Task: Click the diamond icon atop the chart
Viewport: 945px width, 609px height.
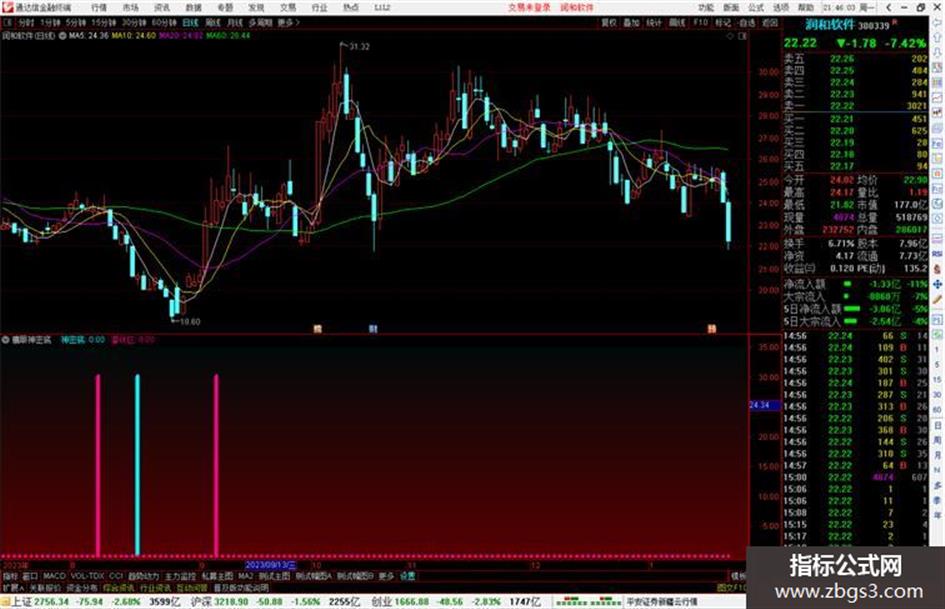Action: [730, 36]
